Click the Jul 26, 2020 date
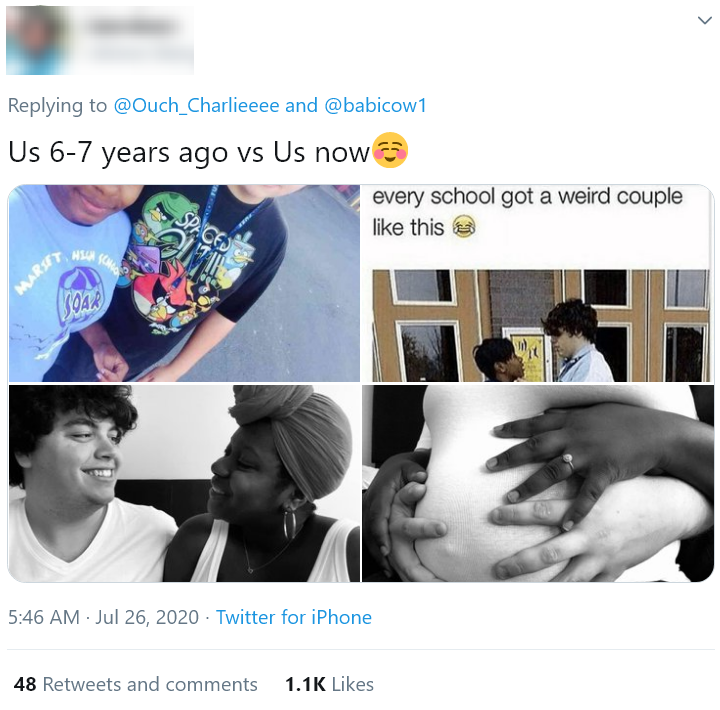This screenshot has width=720, height=710. coord(147,617)
